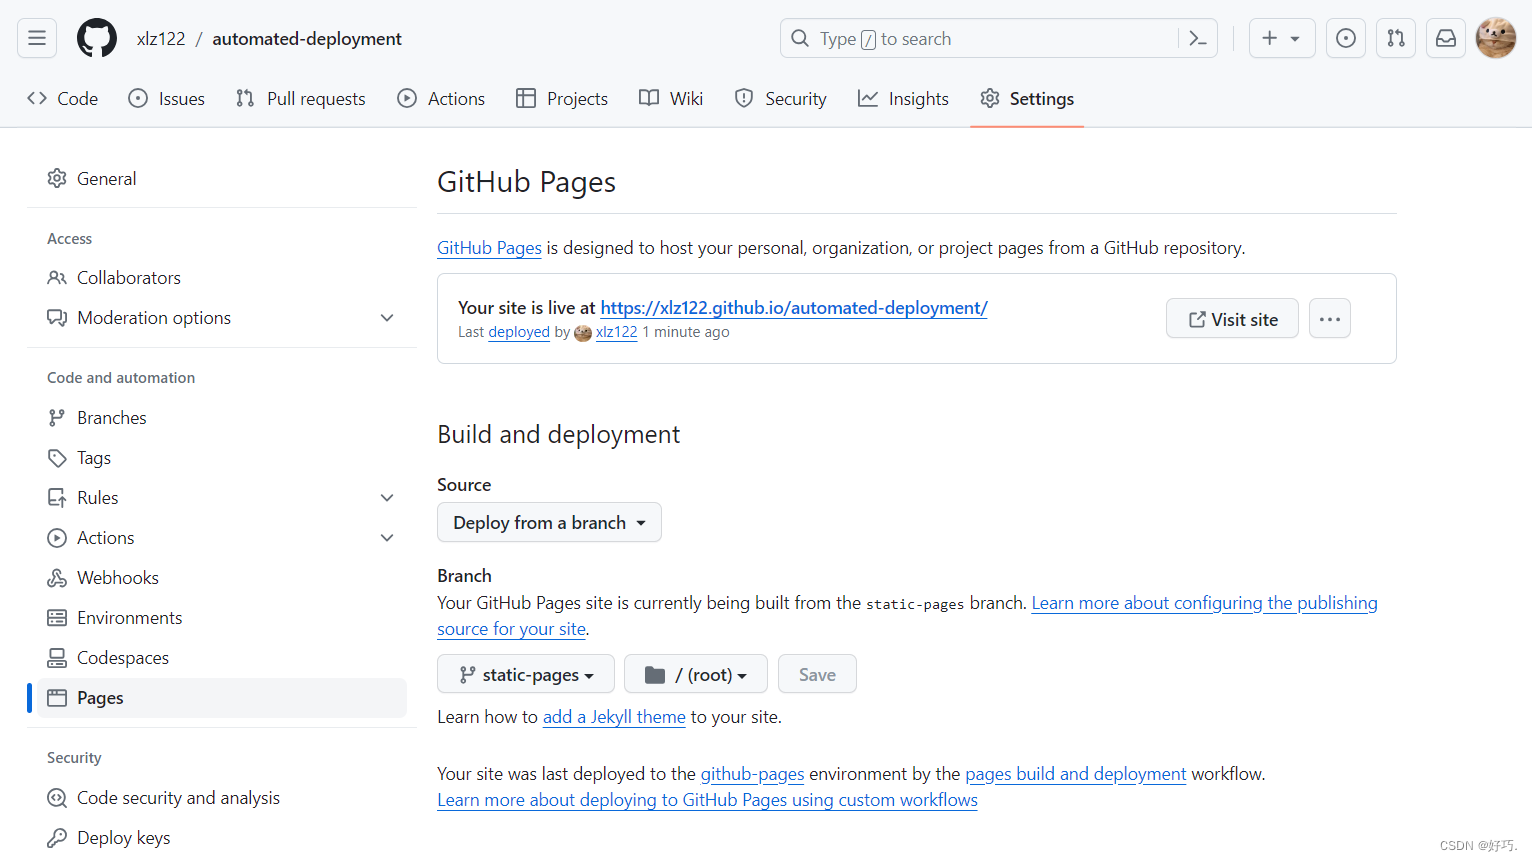Open Codespaces settings
Viewport: 1532px width, 861px height.
pos(222,657)
